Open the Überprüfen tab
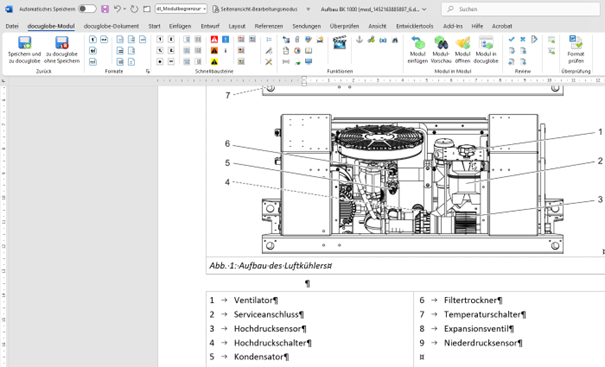Screen dimensions: 605x367 (344, 26)
